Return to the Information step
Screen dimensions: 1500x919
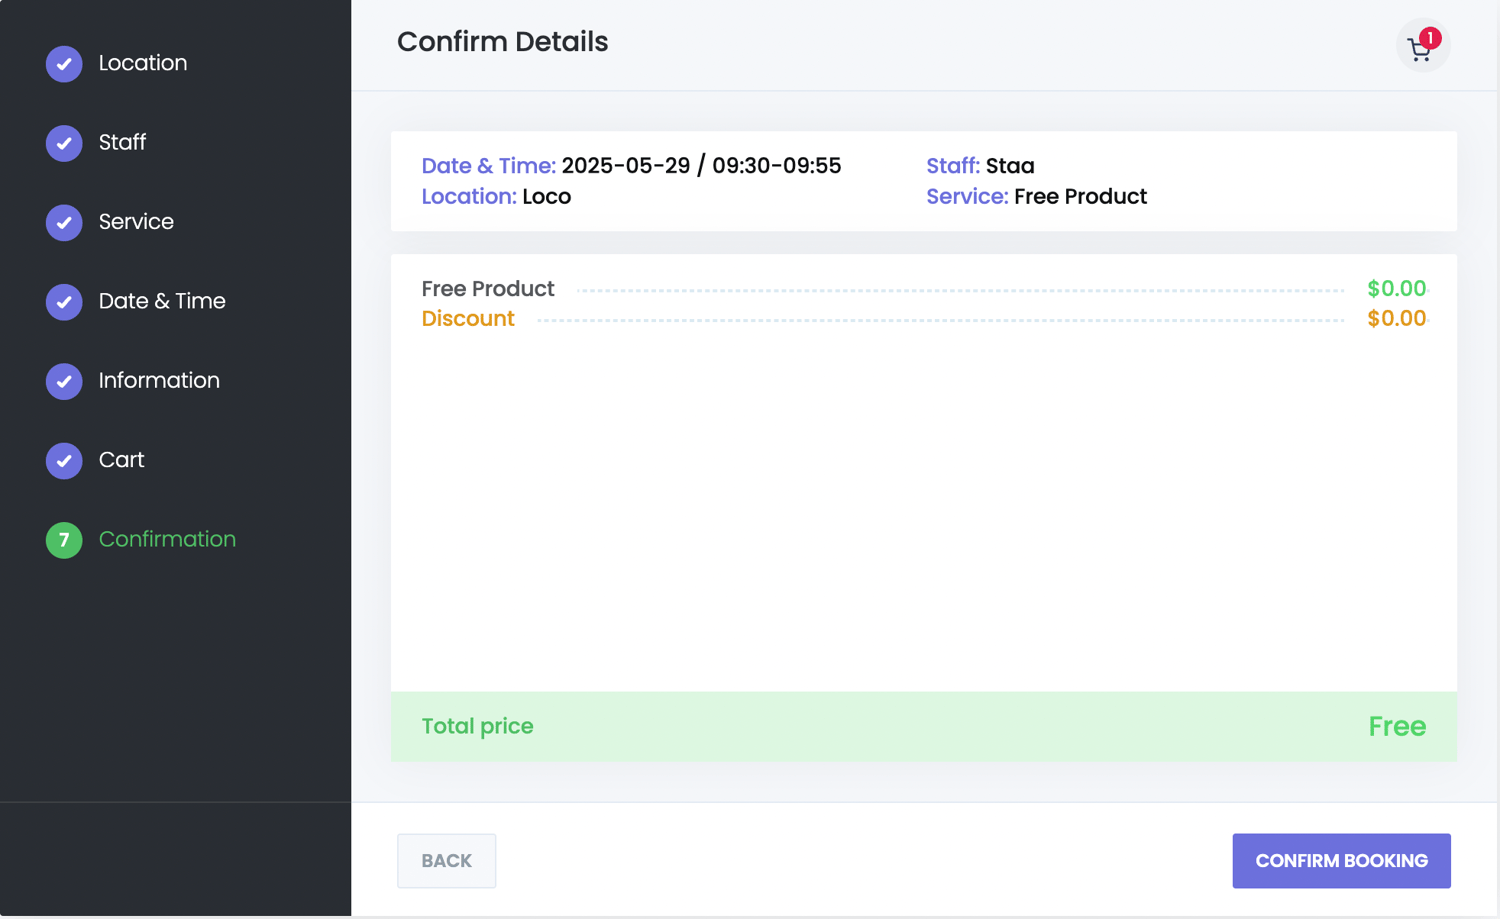tap(159, 380)
